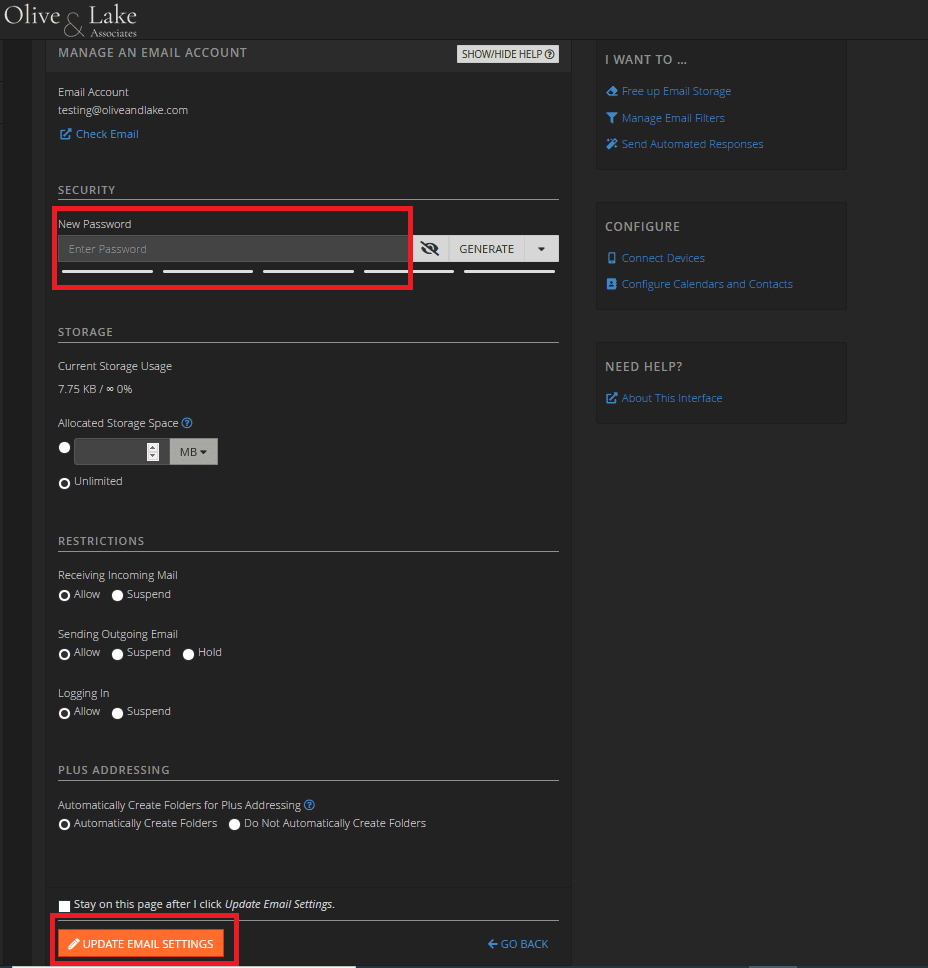Click pencil icon on Update Email Settings
Image resolution: width=928 pixels, height=968 pixels.
[x=73, y=943]
